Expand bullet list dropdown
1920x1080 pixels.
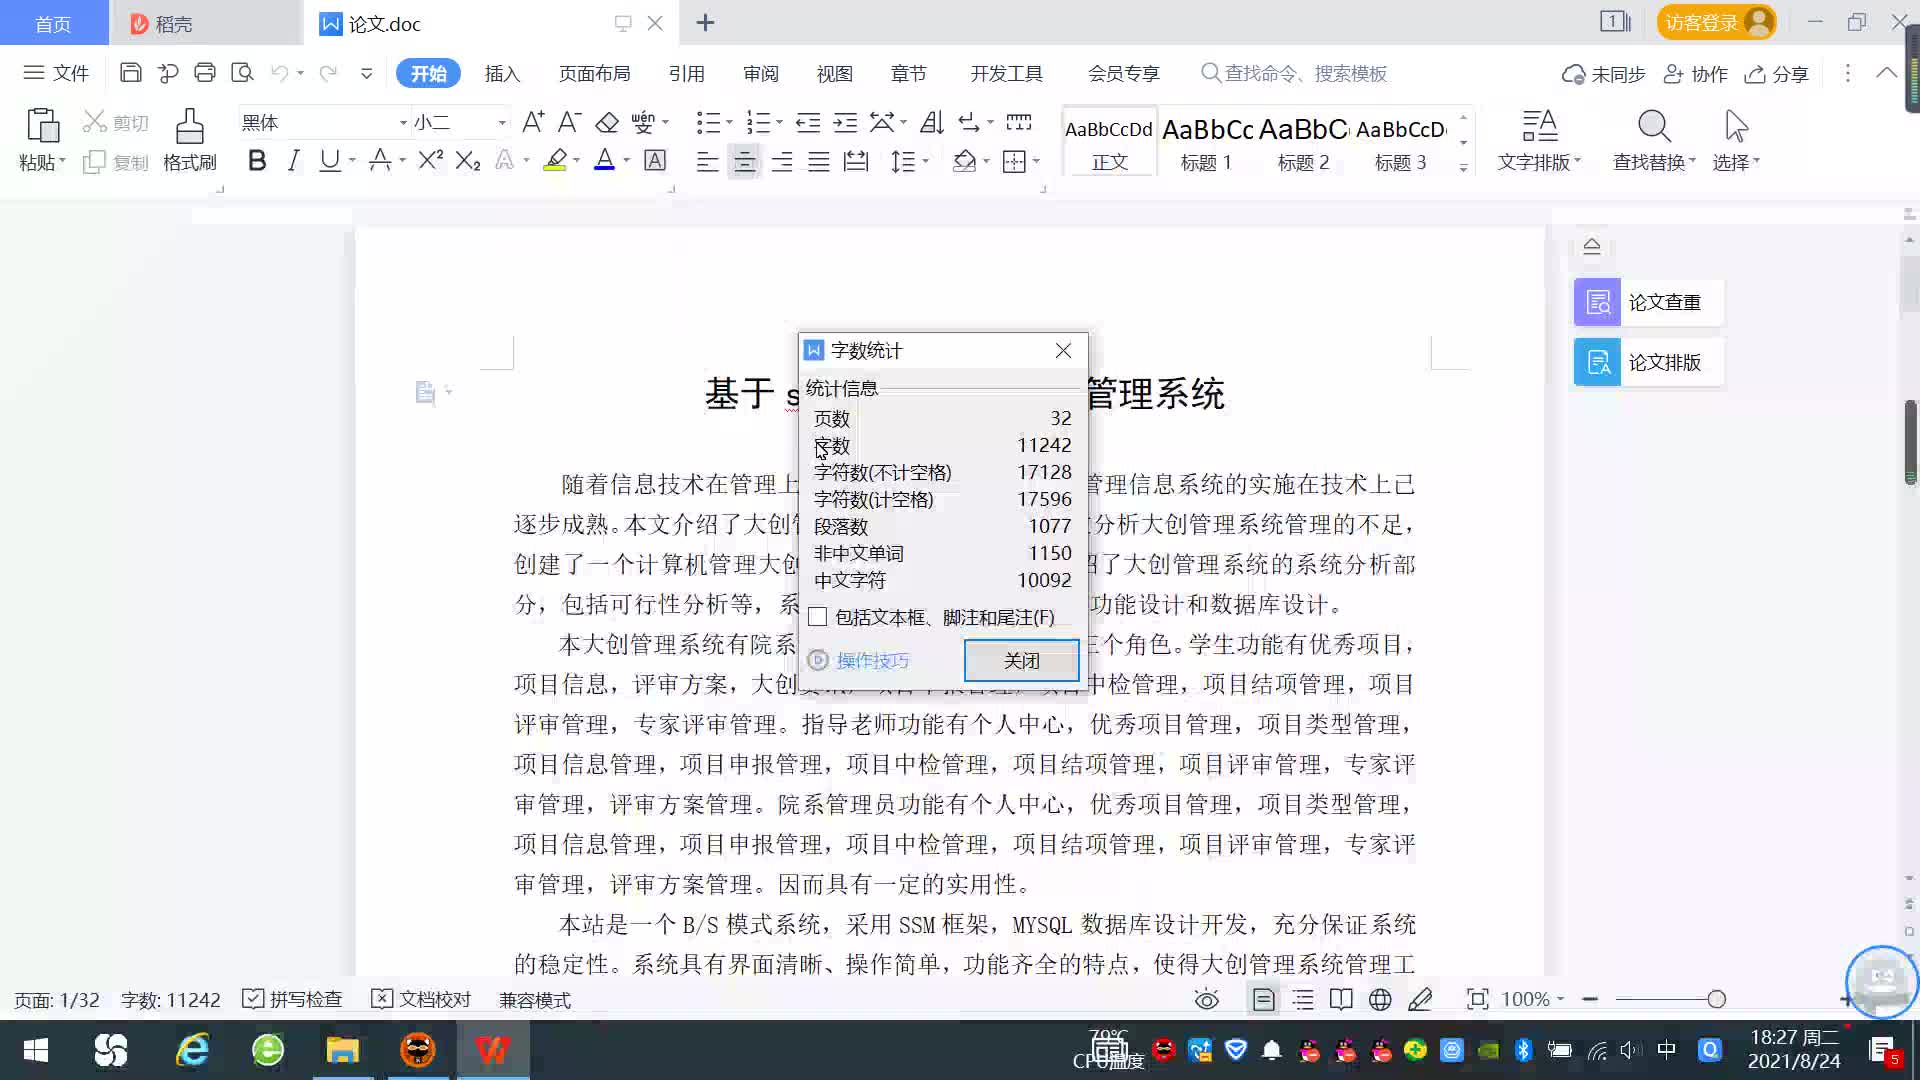[x=729, y=122]
